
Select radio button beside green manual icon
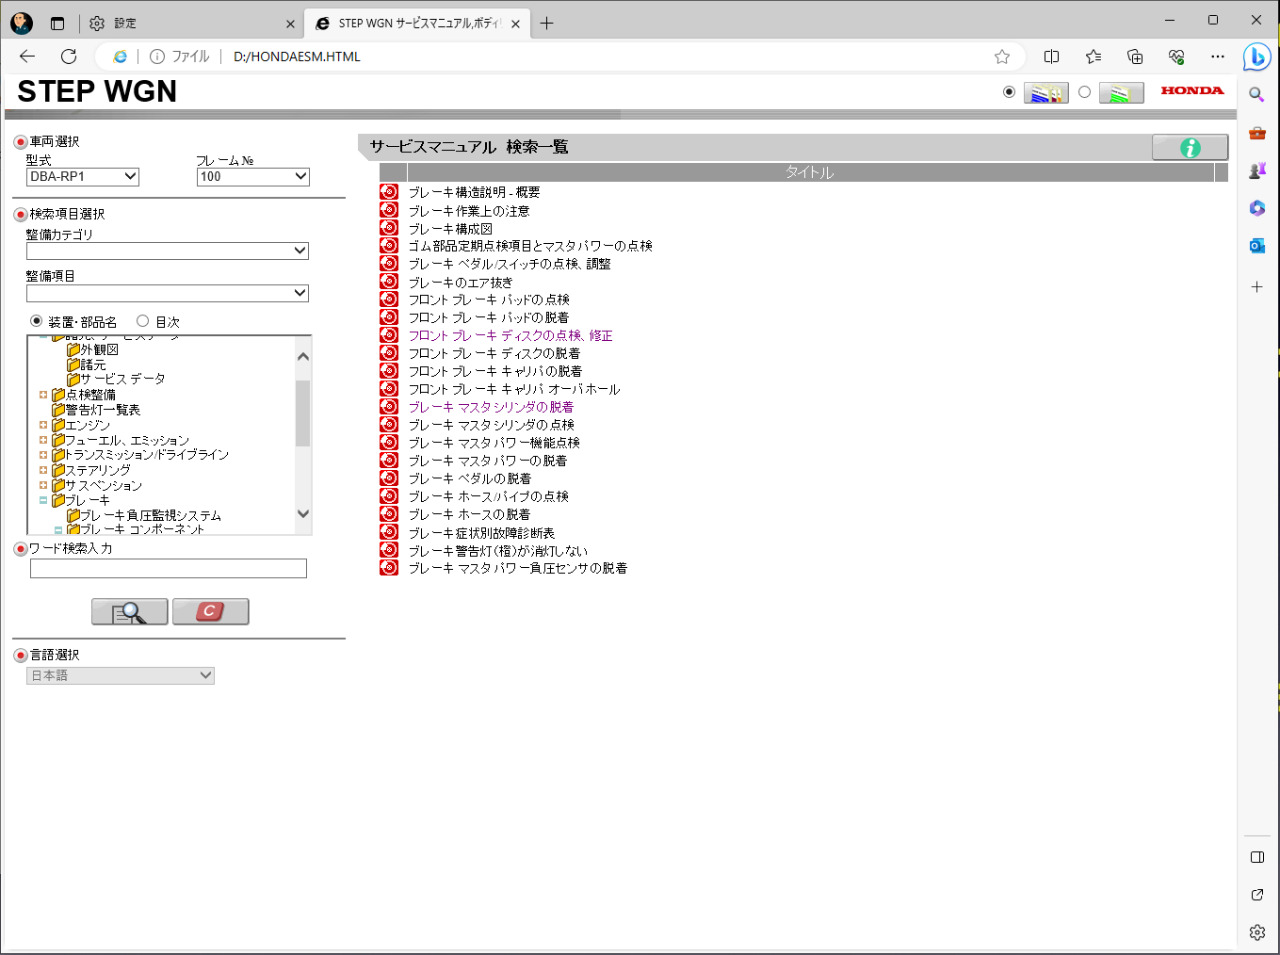[x=1085, y=92]
